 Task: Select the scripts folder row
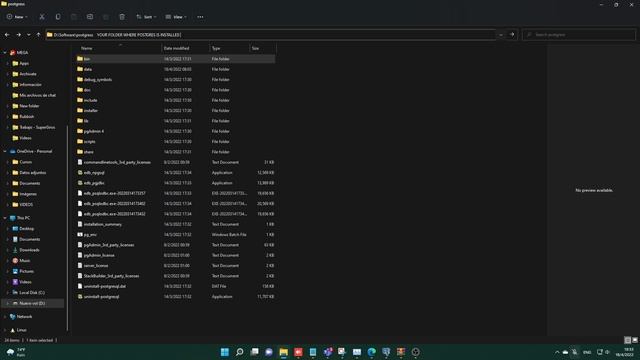[x=176, y=142]
